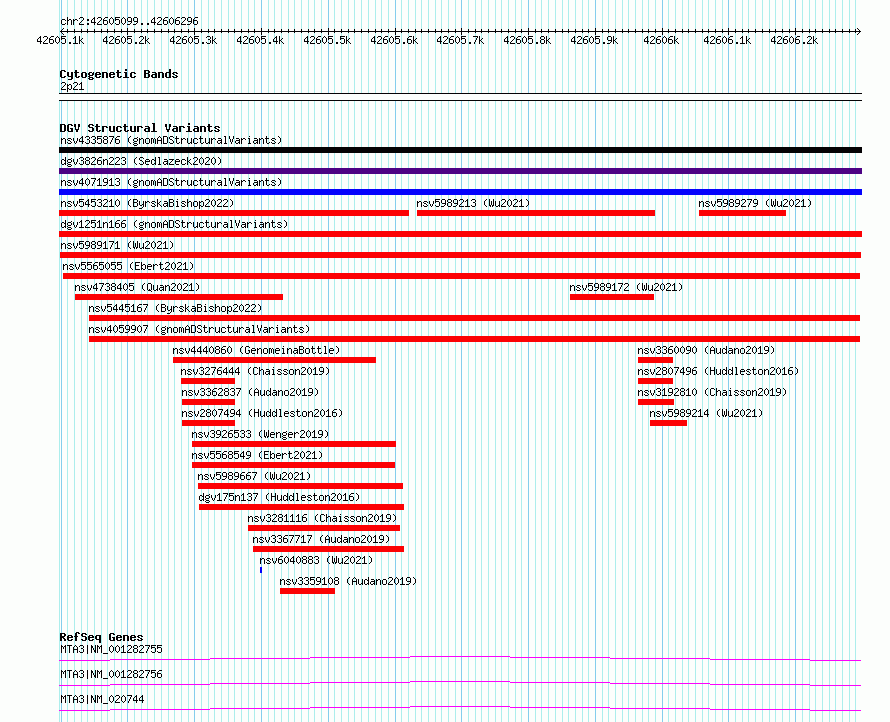Open nsv4071913 gnomAD variant label
Viewport: 890px width, 722px height.
[171, 182]
